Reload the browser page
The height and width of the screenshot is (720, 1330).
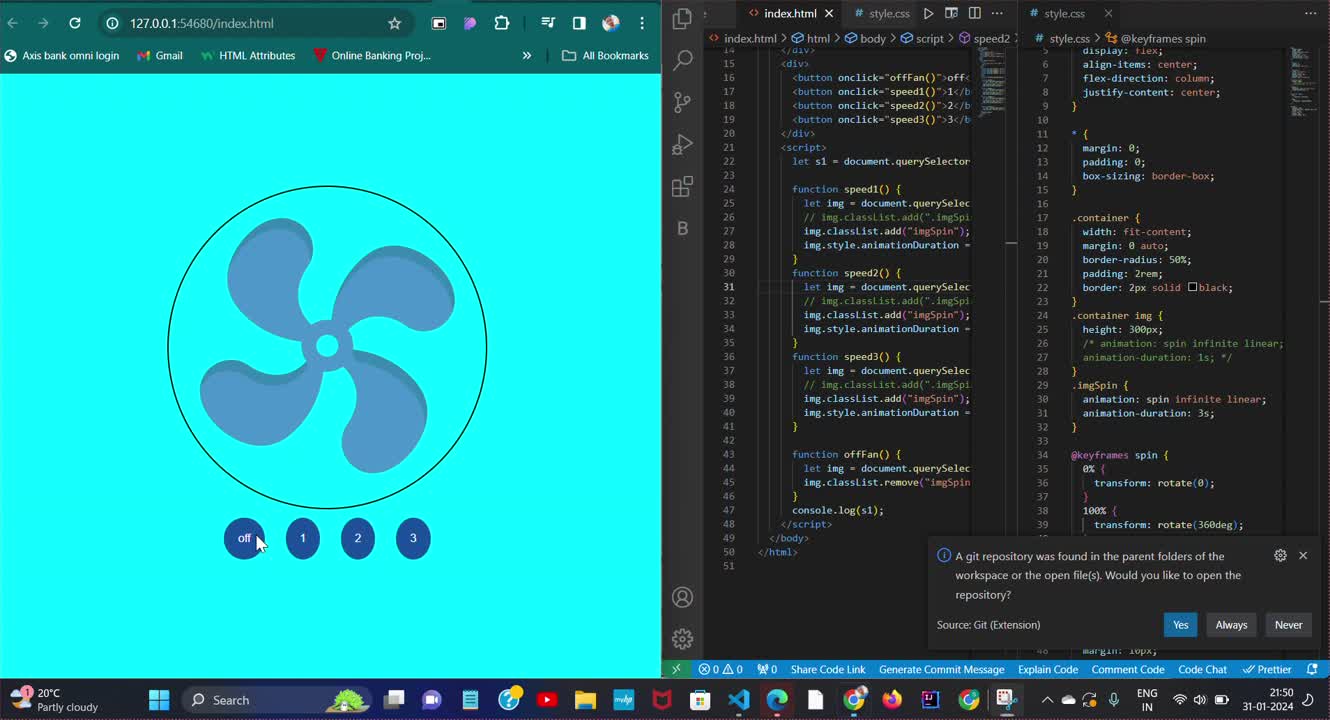click(75, 23)
